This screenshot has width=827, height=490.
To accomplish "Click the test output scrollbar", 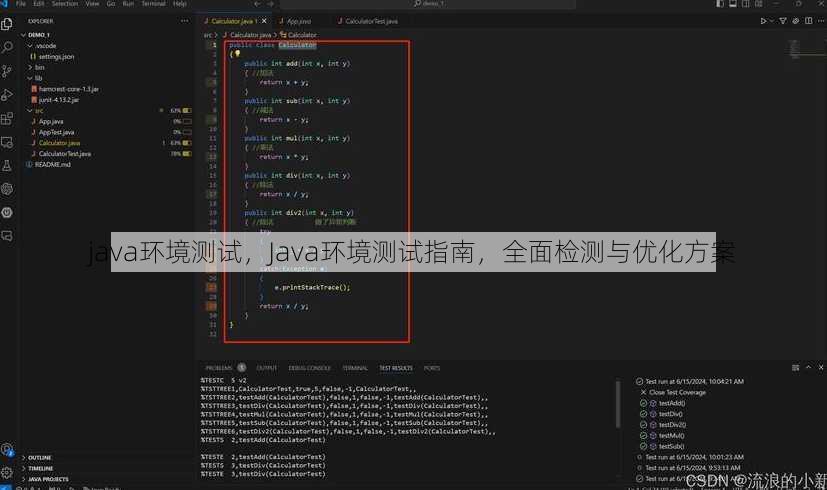I will [618, 403].
